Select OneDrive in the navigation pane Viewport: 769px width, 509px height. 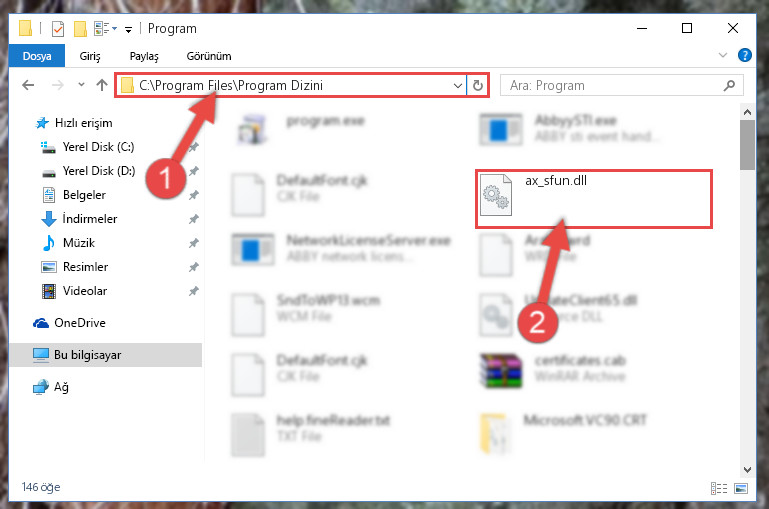point(80,323)
